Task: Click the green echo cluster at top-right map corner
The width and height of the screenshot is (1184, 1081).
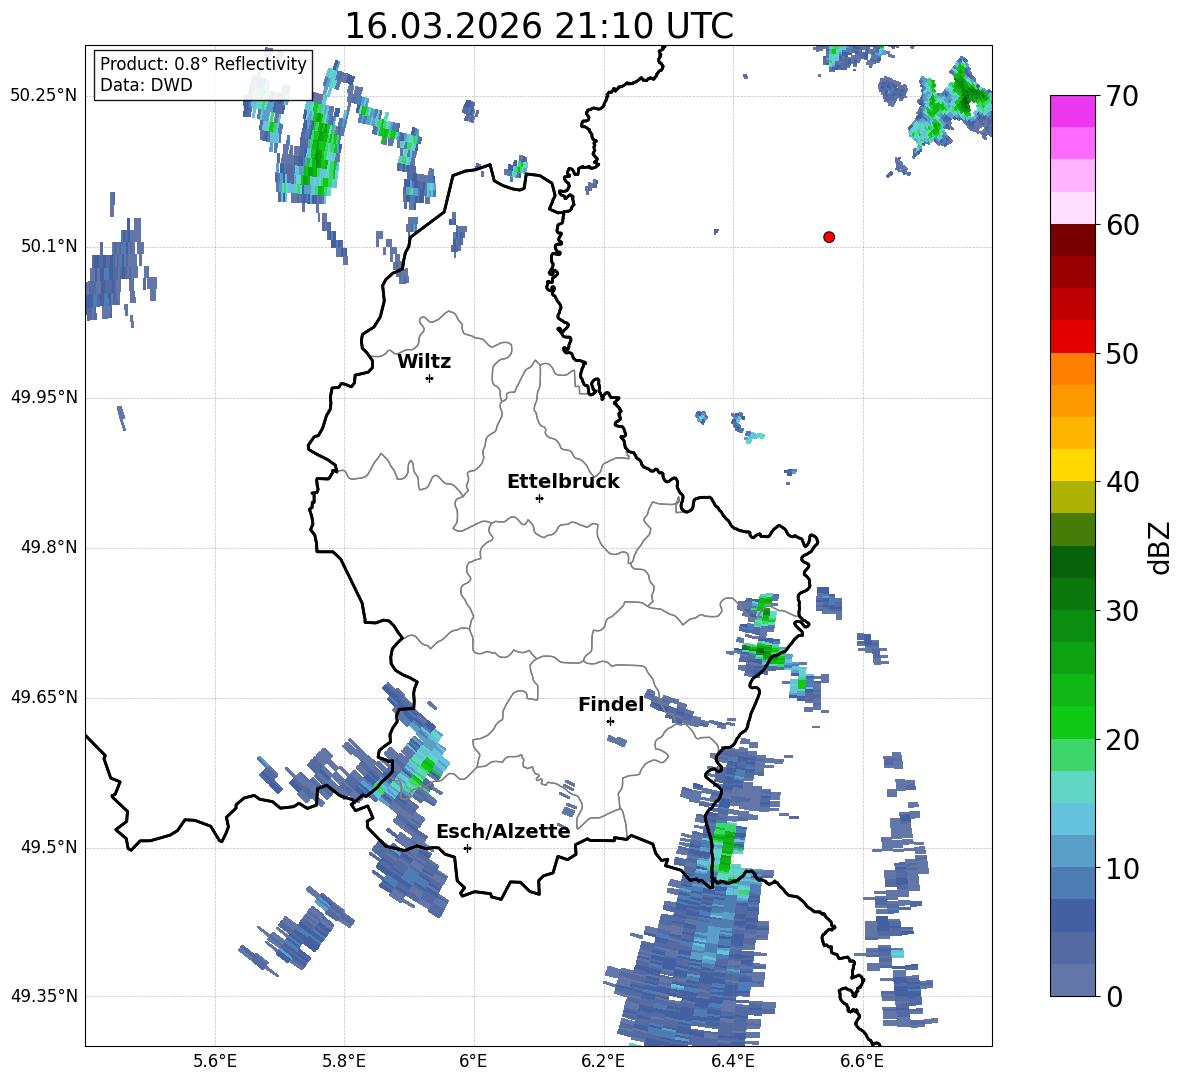Action: tap(953, 102)
